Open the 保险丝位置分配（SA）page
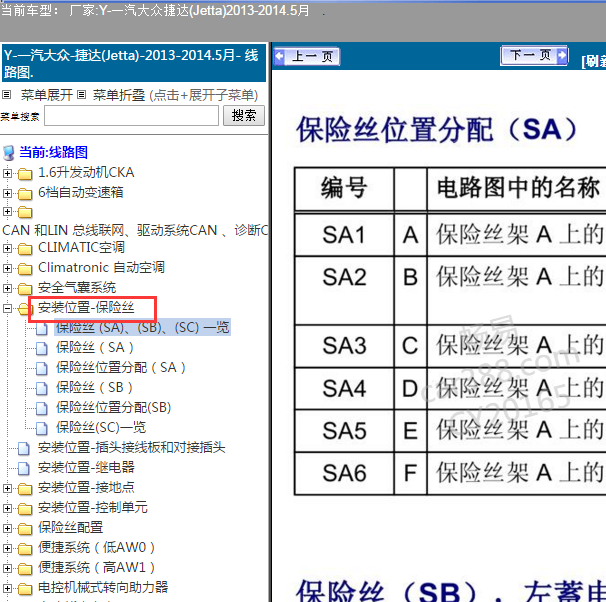This screenshot has height=602, width=606. tap(121, 367)
